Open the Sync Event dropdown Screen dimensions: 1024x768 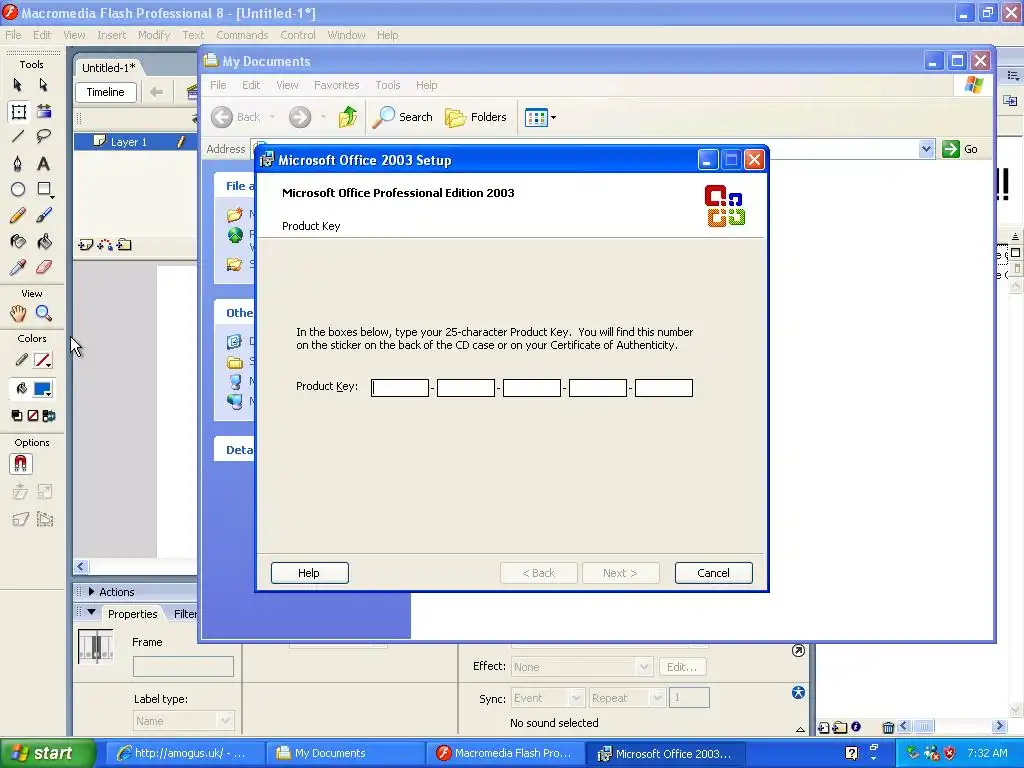coord(547,698)
